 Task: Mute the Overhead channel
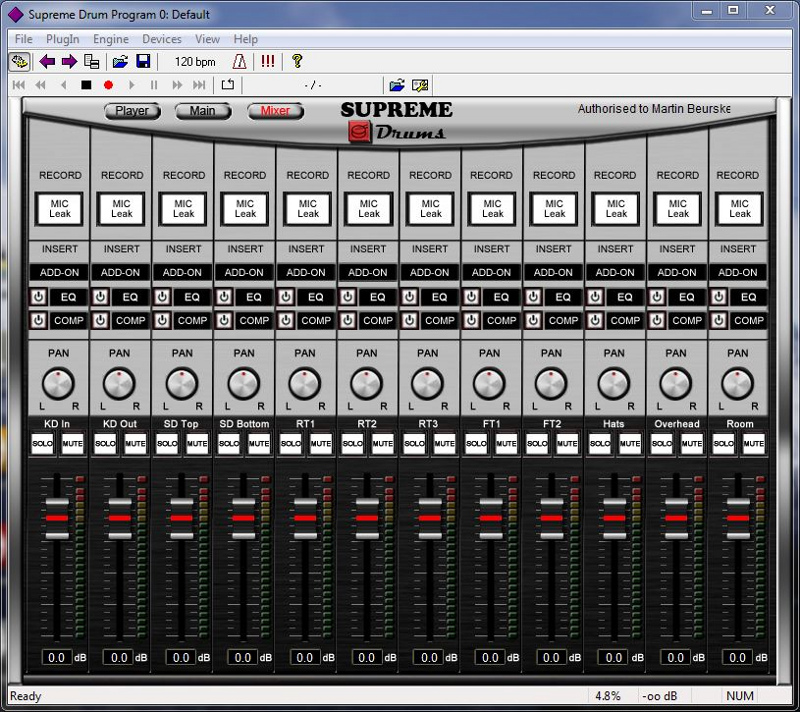coord(692,443)
